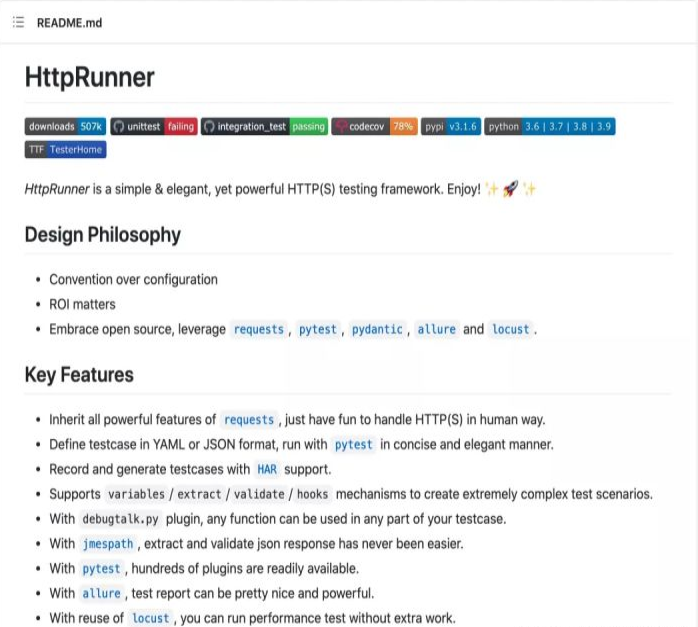Open the integration_test passing badge
698x627 pixels.
(x=264, y=127)
